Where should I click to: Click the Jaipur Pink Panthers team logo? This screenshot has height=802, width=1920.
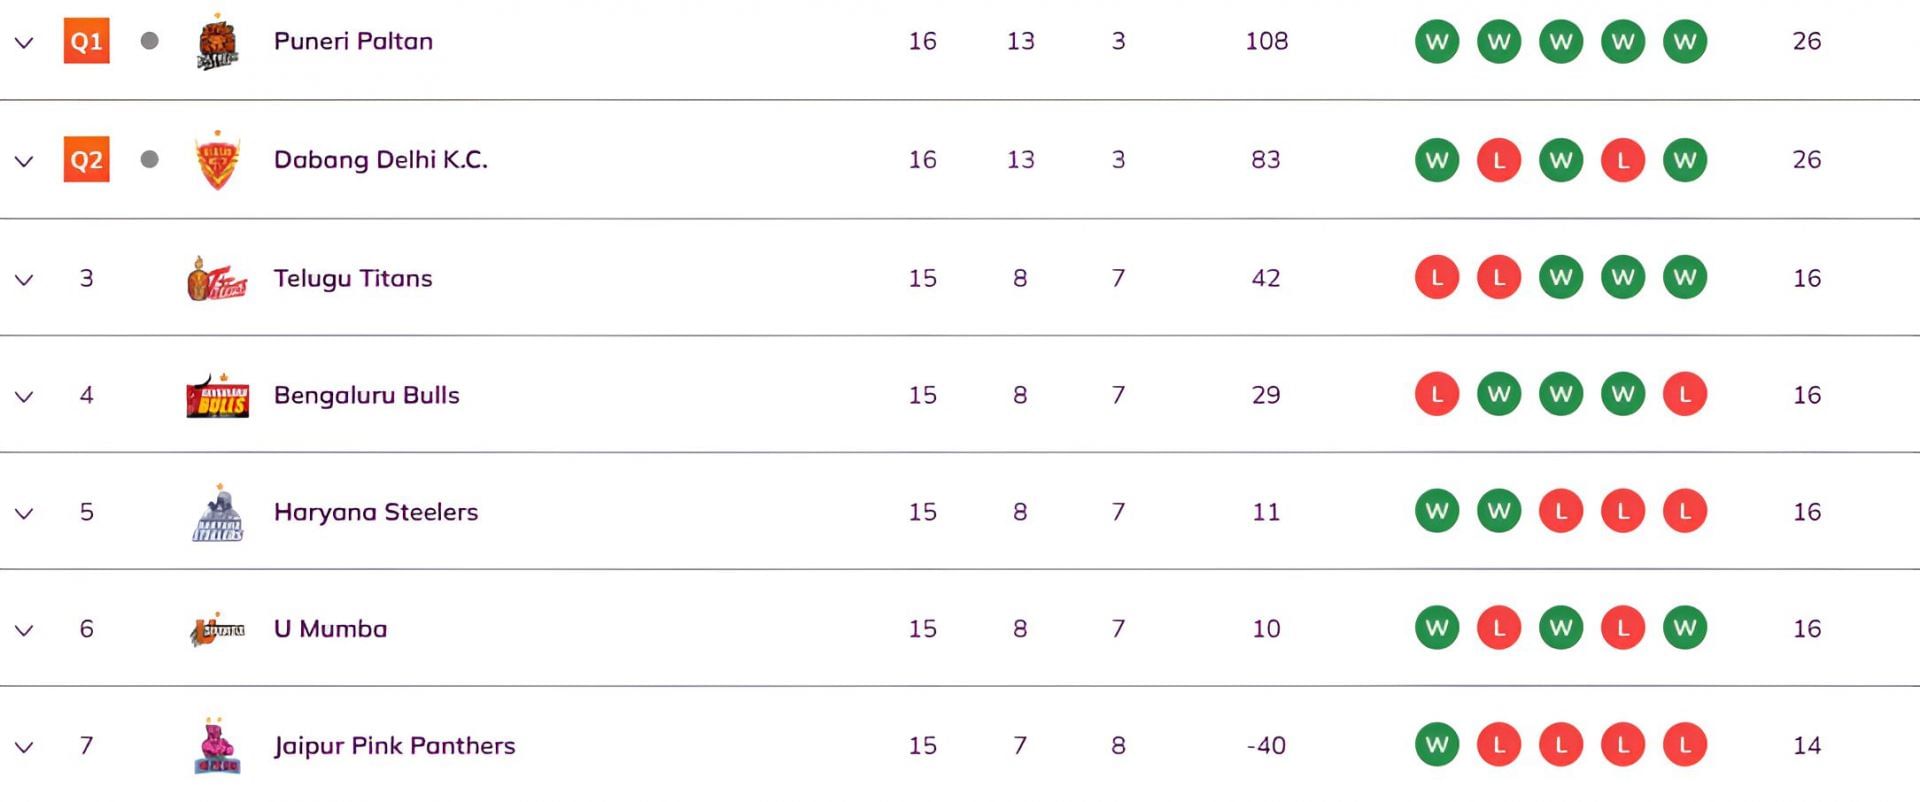pos(217,747)
